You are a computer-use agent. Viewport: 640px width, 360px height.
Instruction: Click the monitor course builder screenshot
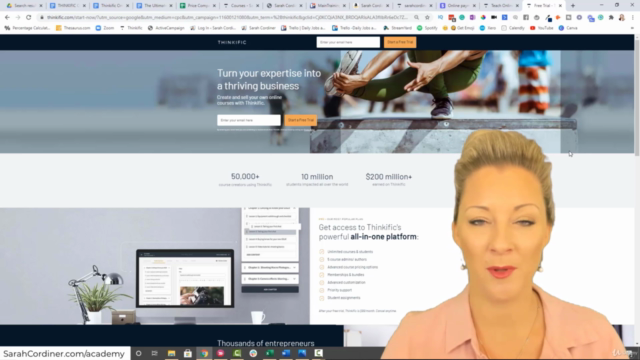pyautogui.click(x=185, y=278)
